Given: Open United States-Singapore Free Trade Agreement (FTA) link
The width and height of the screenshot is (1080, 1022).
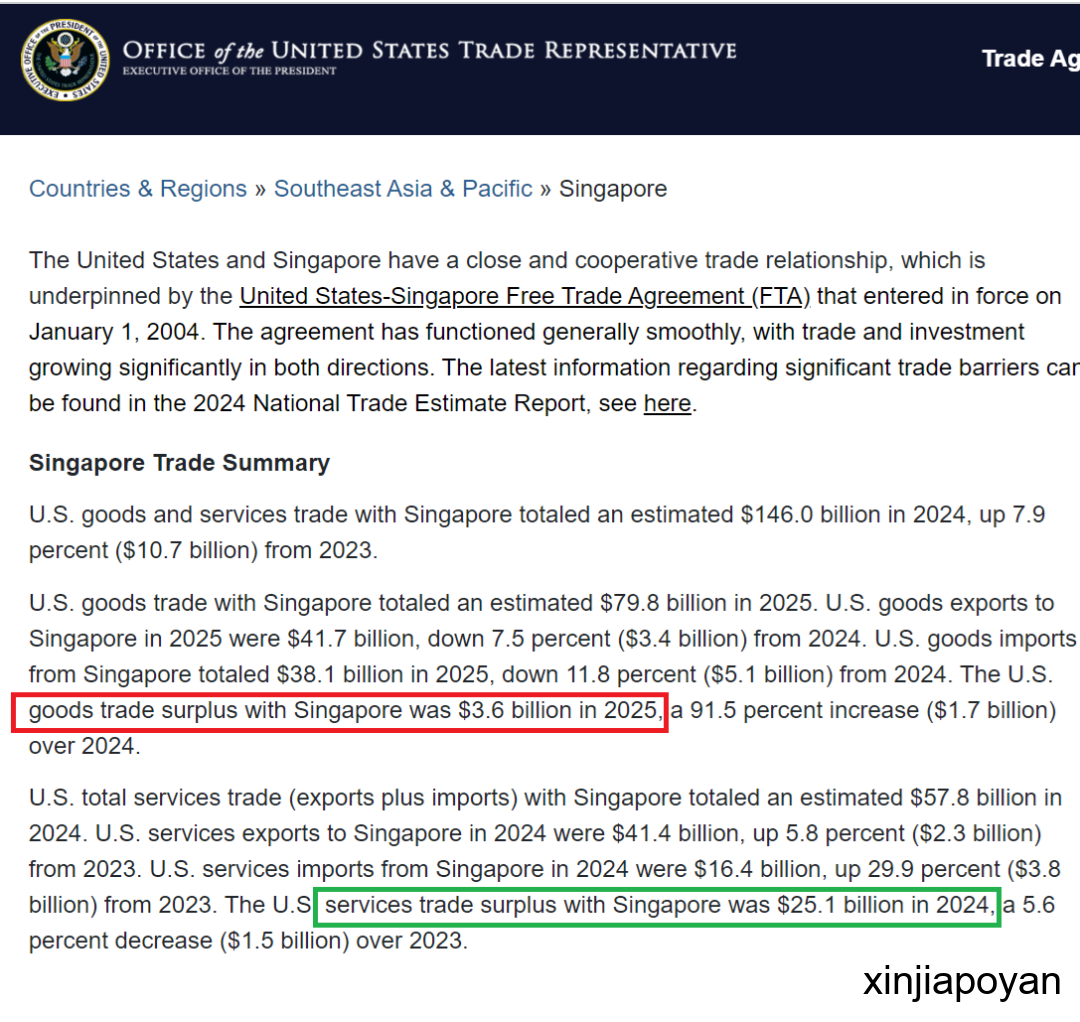Looking at the screenshot, I should [x=525, y=296].
